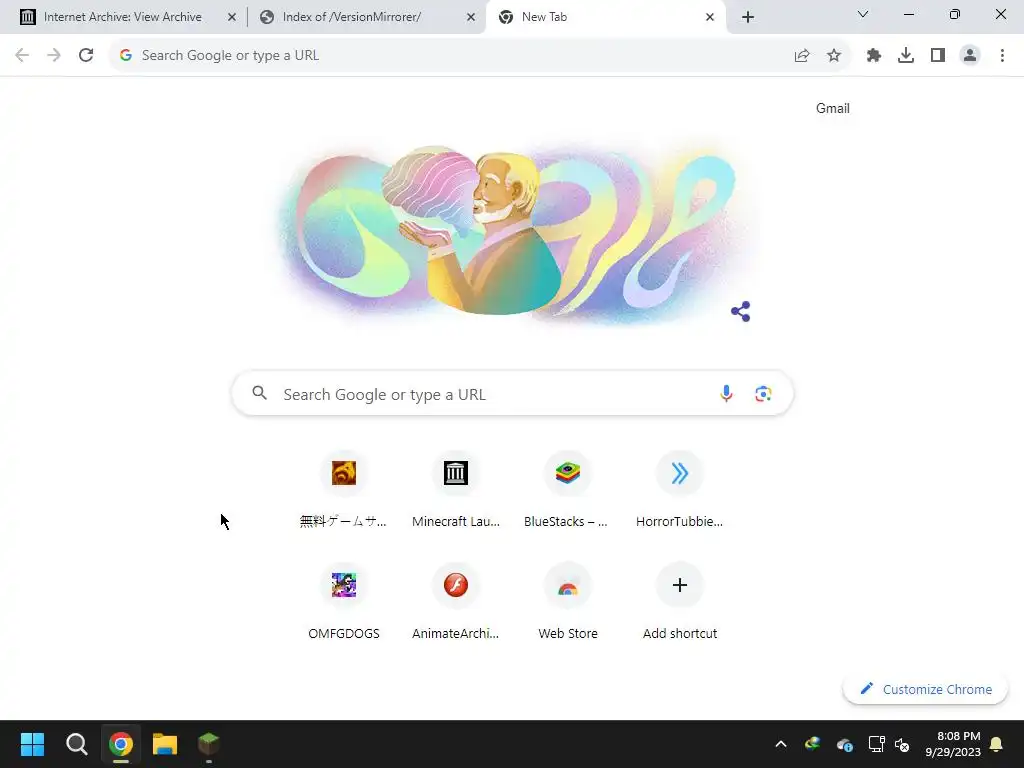The width and height of the screenshot is (1024, 768).
Task: Open the profile avatar icon
Action: 970,56
